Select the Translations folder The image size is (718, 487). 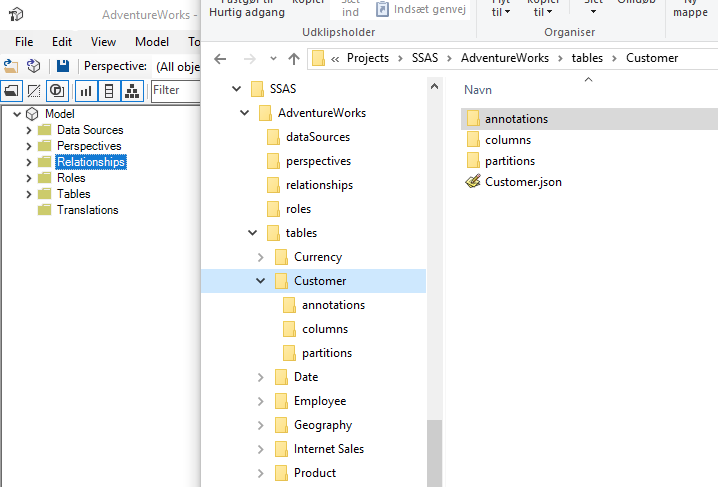point(87,210)
